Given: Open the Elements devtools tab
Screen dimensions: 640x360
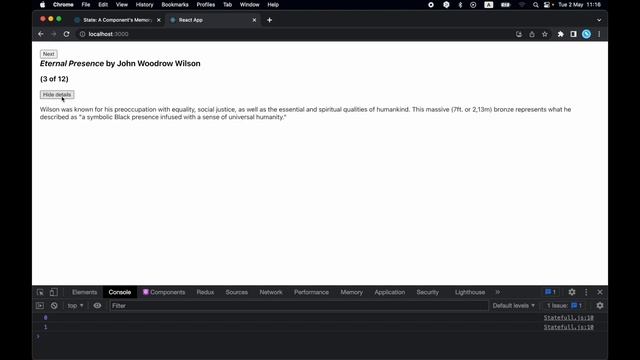Looking at the screenshot, I should (84, 292).
